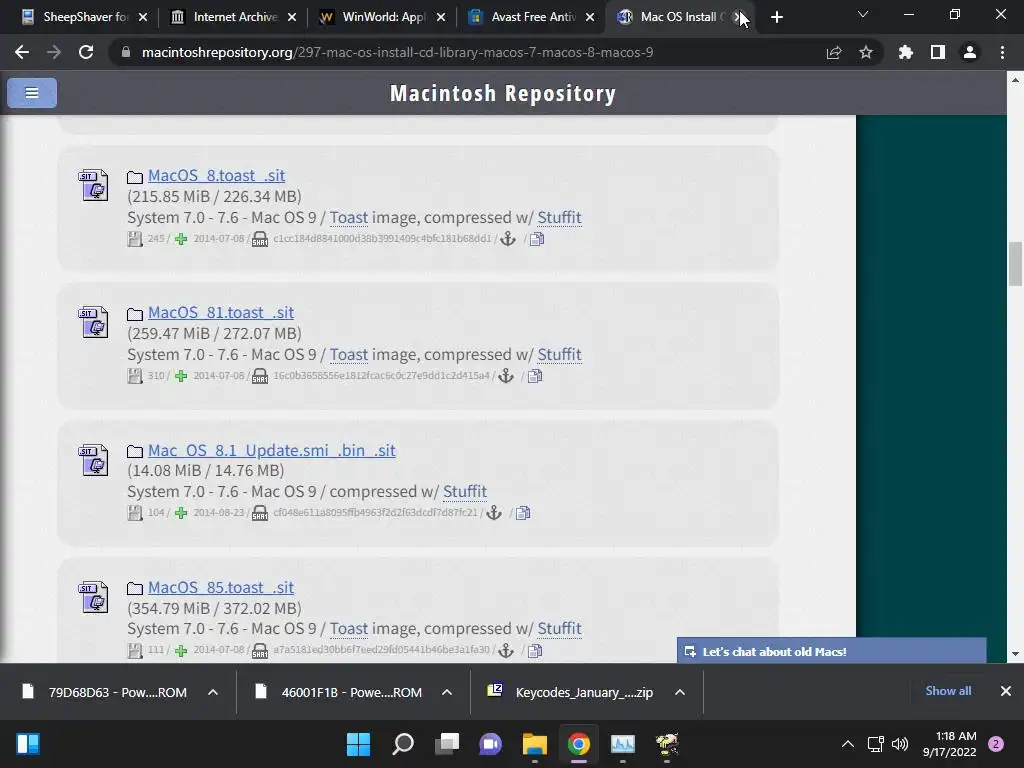Open the Windows Start menu

tap(358, 744)
